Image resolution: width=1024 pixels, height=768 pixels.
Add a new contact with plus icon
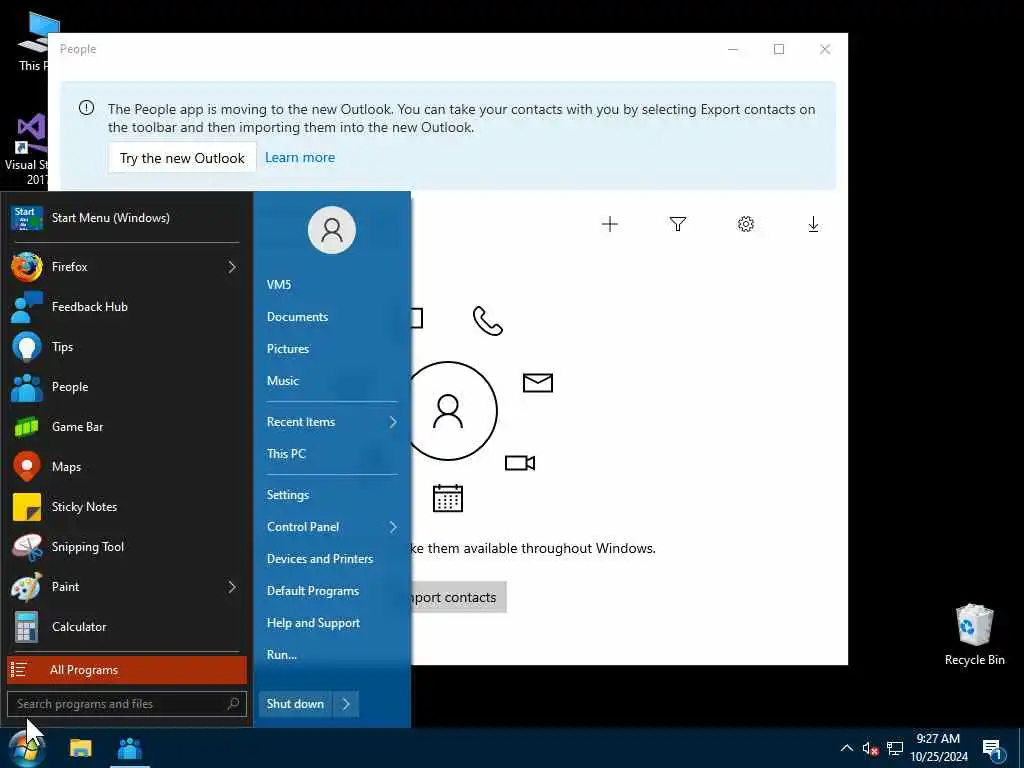(x=609, y=224)
